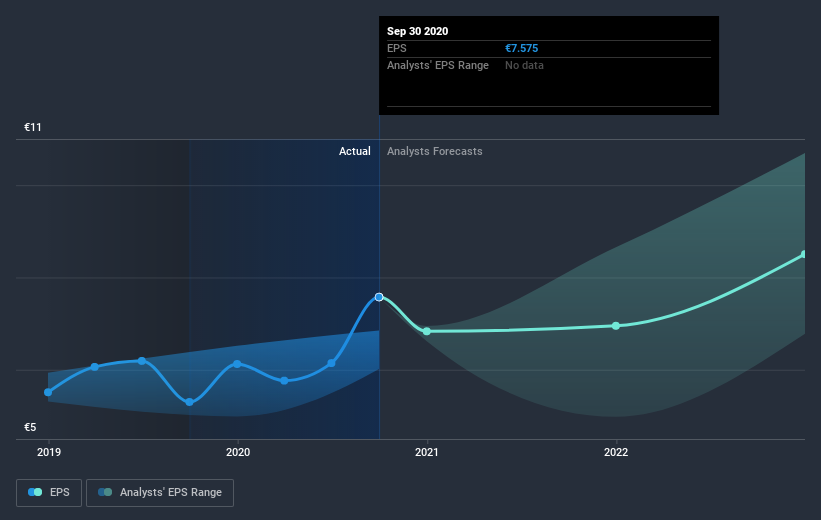Click the EPS legend color icon
Image resolution: width=821 pixels, height=520 pixels.
pyautogui.click(x=35, y=492)
